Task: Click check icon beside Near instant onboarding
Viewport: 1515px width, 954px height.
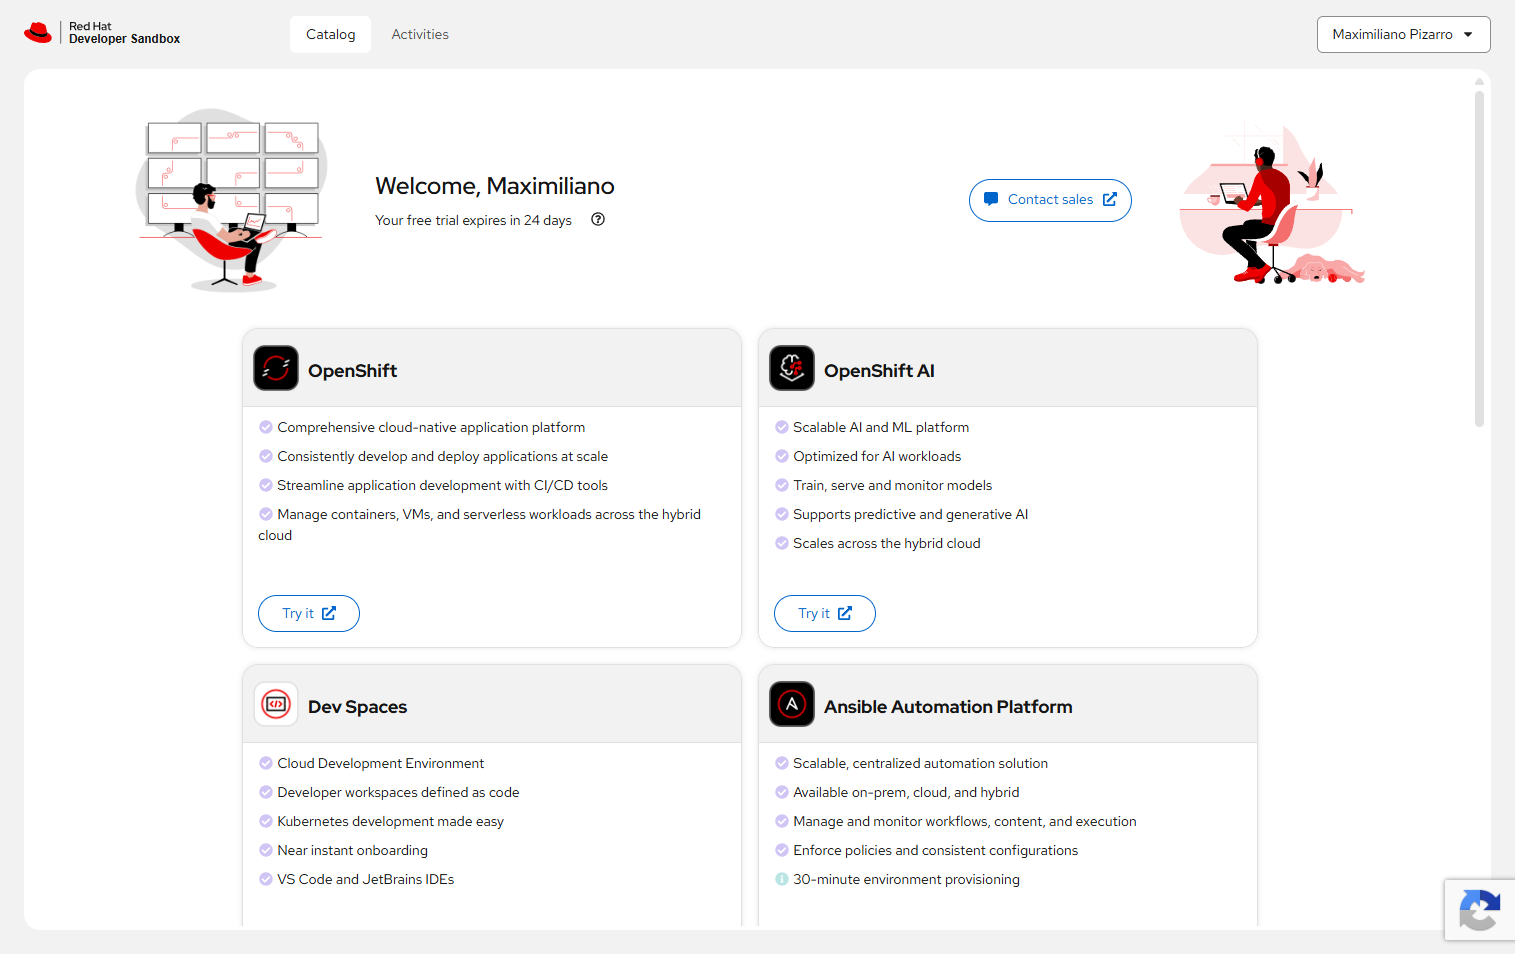Action: pyautogui.click(x=266, y=850)
